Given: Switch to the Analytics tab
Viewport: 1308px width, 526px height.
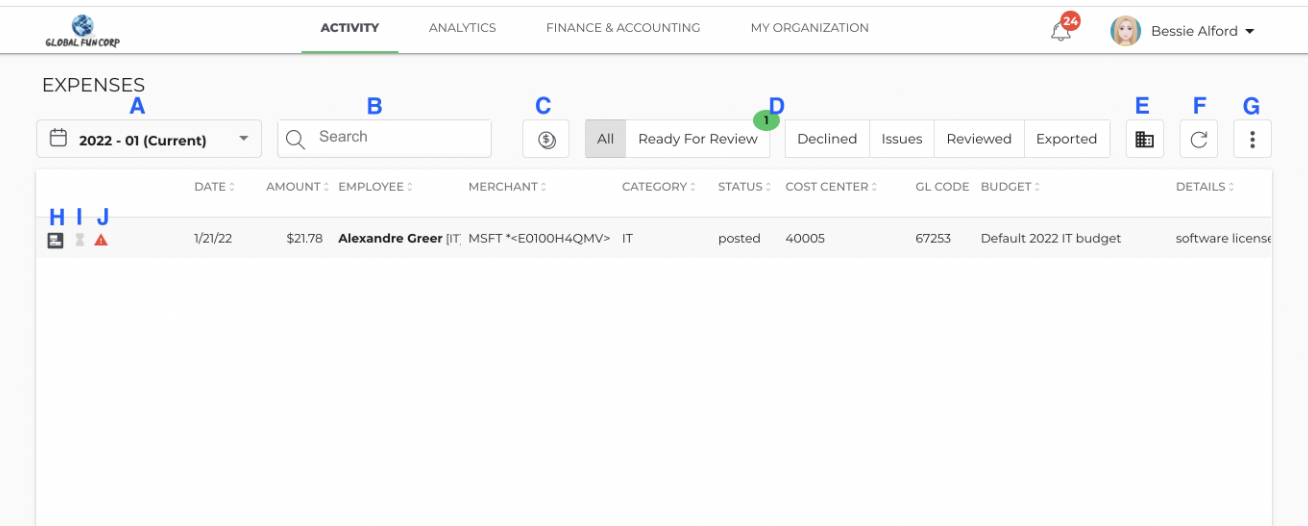Looking at the screenshot, I should pos(462,28).
